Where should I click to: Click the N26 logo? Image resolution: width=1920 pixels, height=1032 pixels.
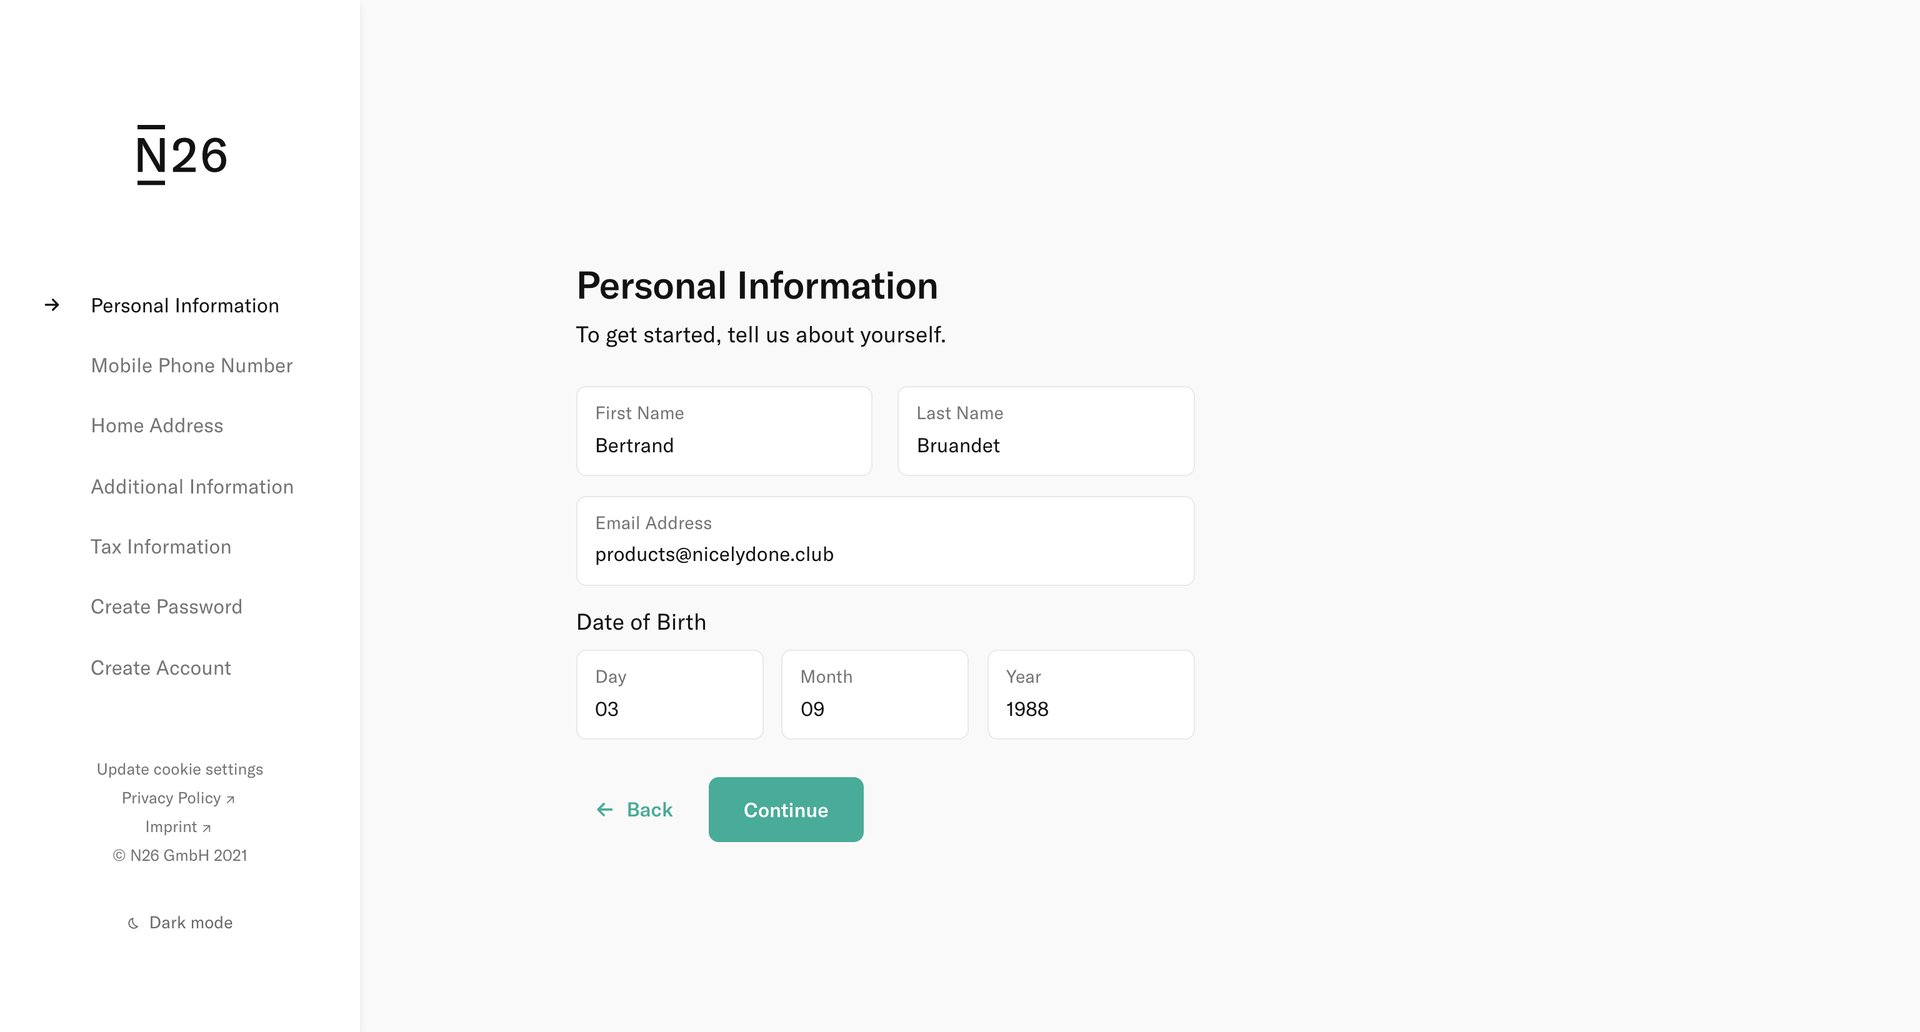coord(181,154)
